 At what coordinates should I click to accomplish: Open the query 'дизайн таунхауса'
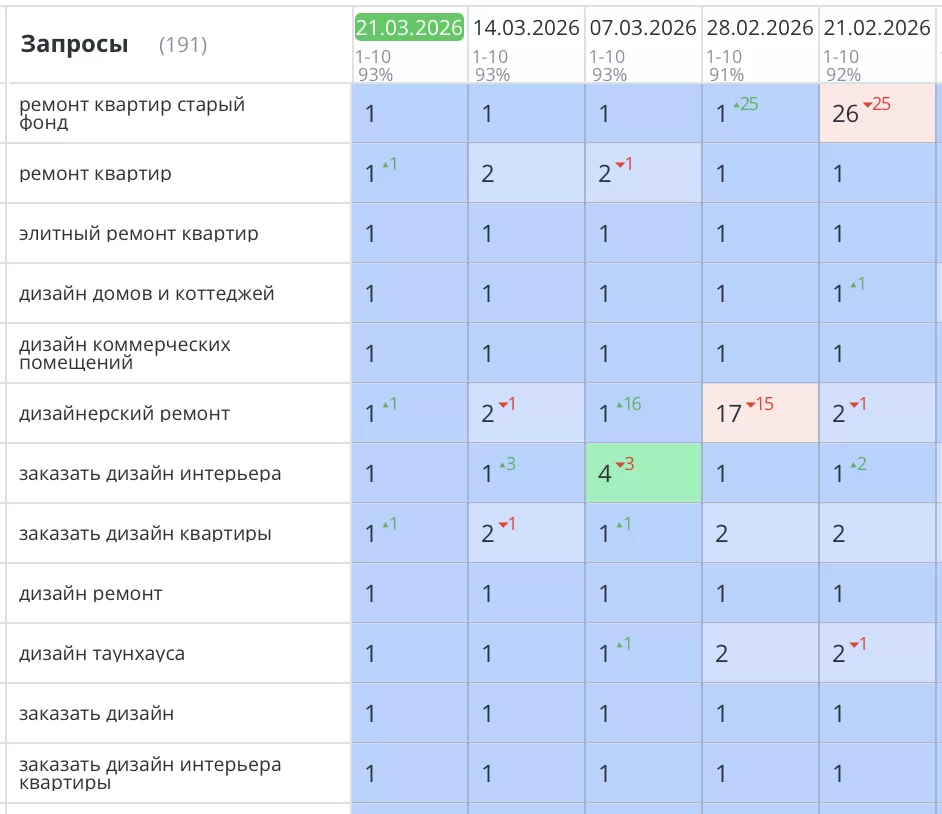pos(101,654)
